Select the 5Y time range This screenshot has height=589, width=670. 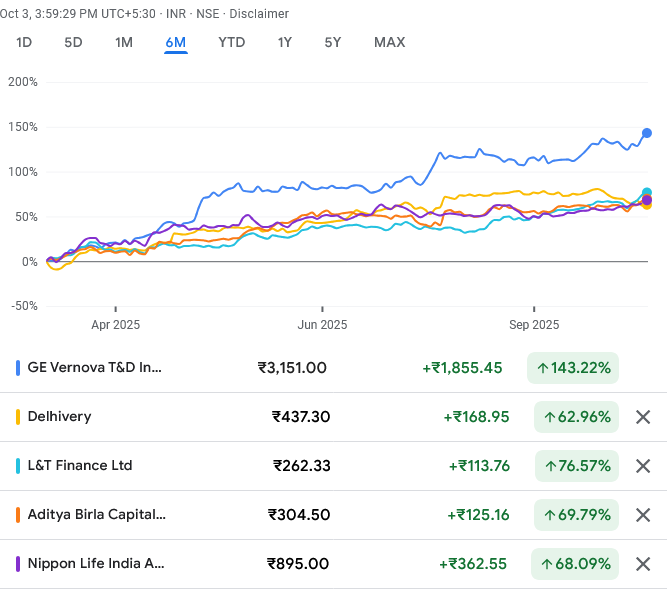(x=333, y=42)
